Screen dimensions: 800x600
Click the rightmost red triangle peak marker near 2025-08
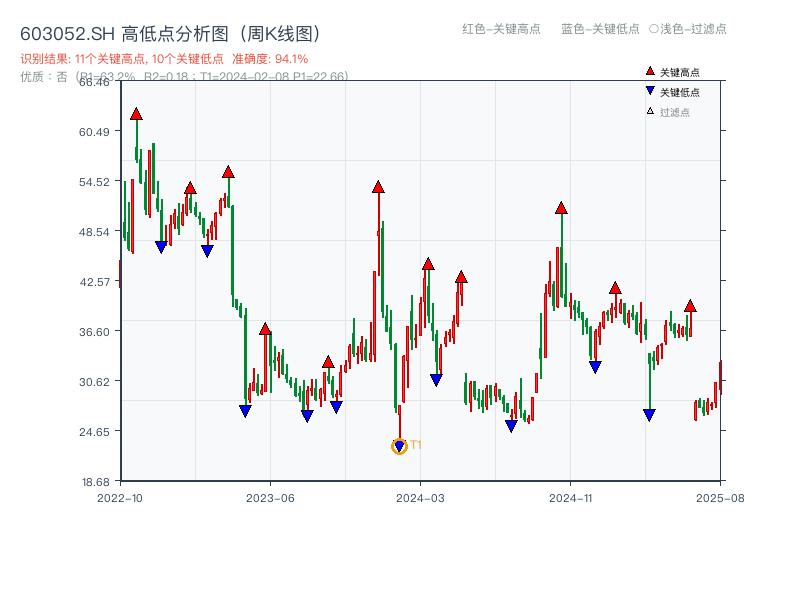(x=690, y=307)
